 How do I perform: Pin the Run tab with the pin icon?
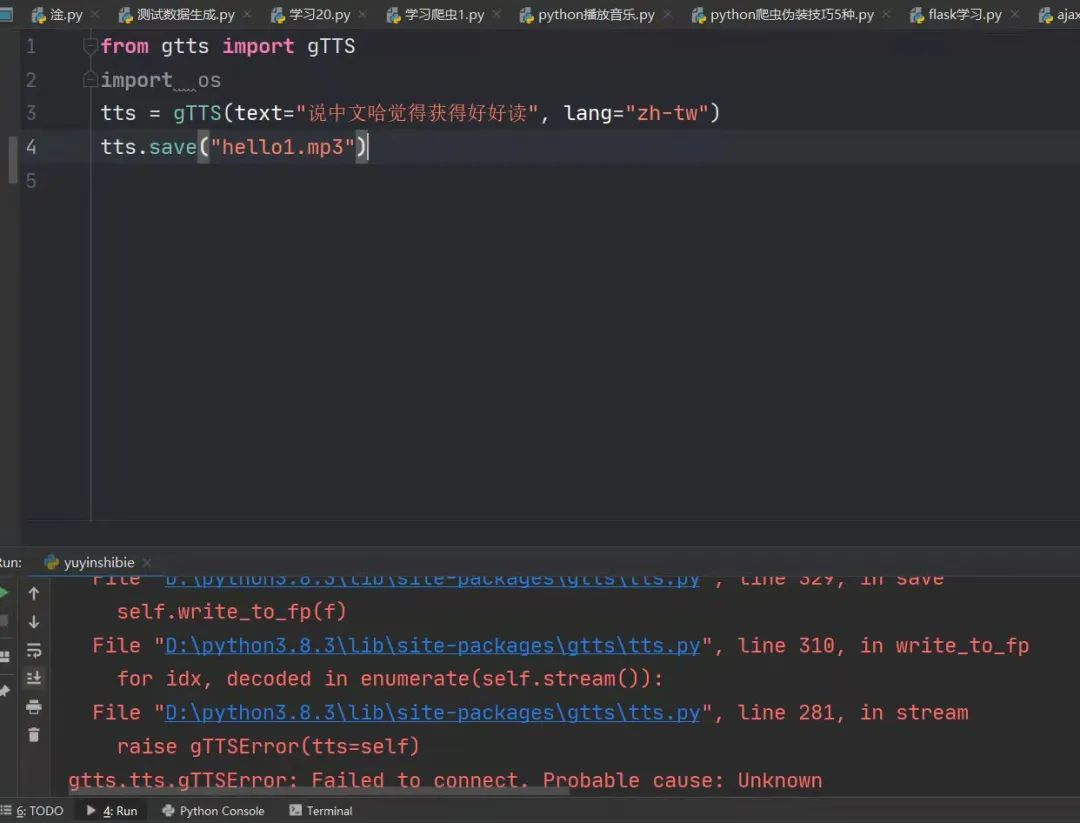pyautogui.click(x=4, y=691)
